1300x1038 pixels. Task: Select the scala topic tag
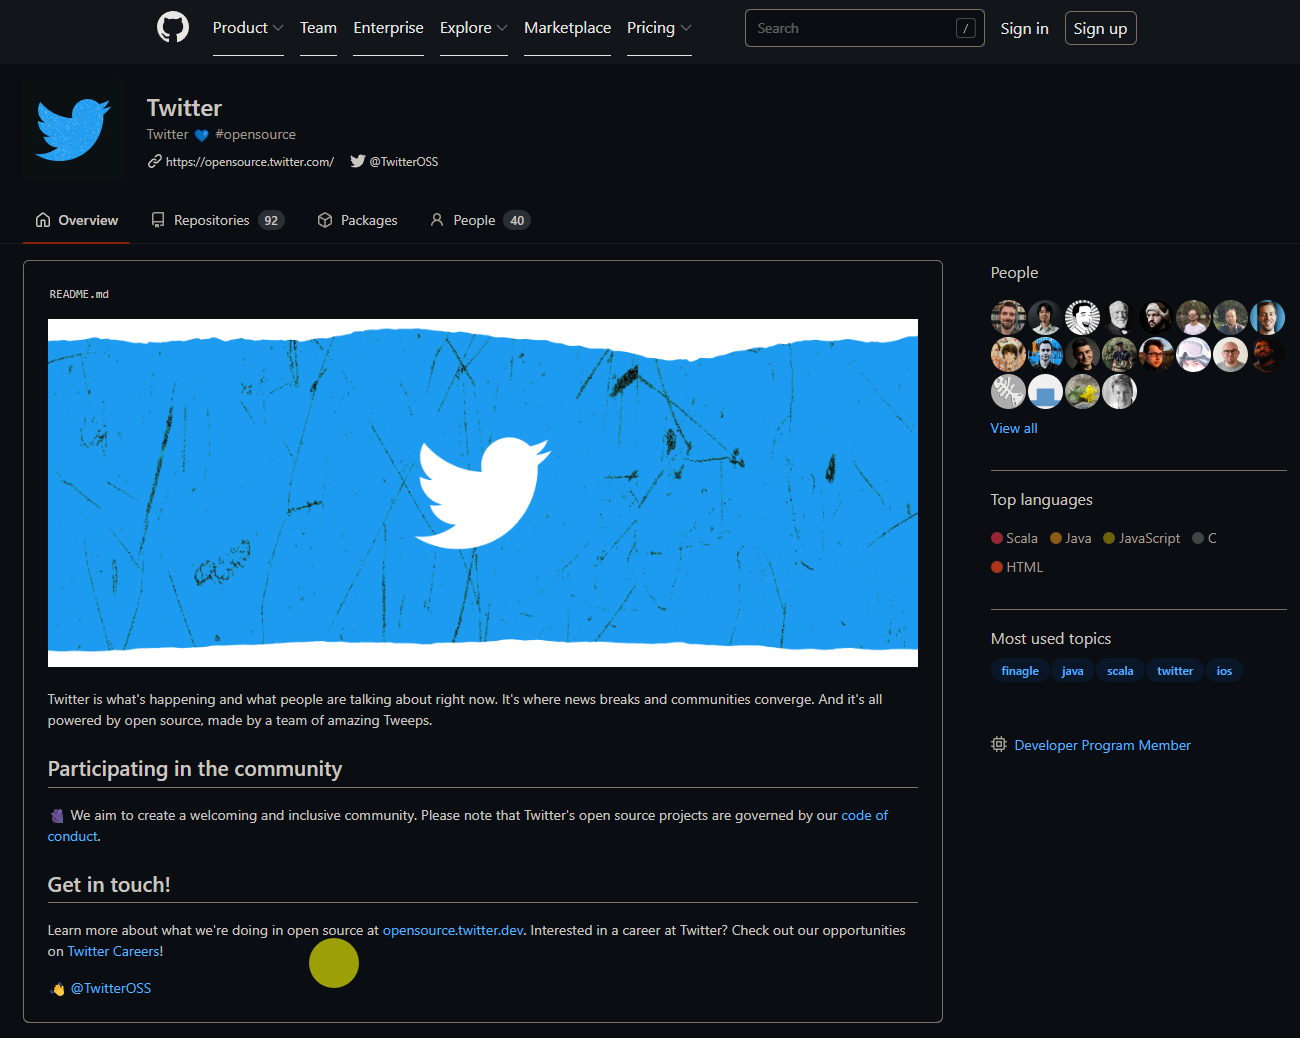(x=1120, y=671)
